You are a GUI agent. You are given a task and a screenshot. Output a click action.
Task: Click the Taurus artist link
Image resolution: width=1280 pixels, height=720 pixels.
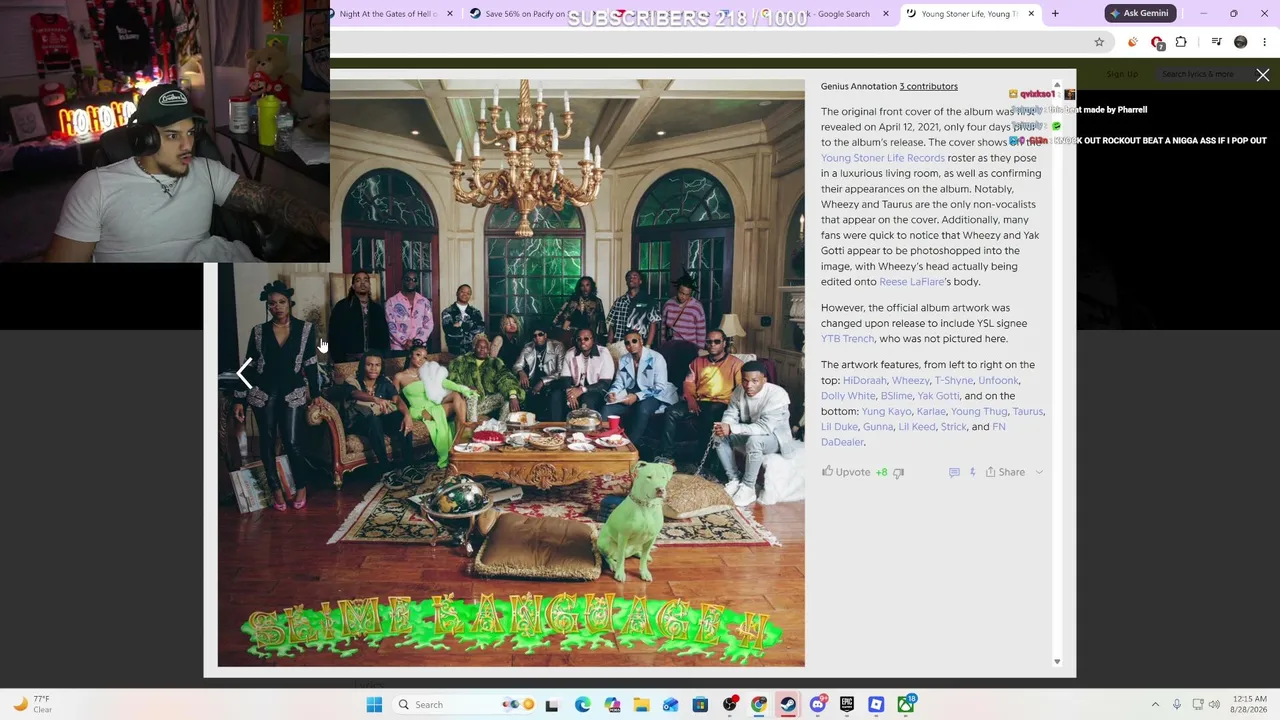point(1028,412)
